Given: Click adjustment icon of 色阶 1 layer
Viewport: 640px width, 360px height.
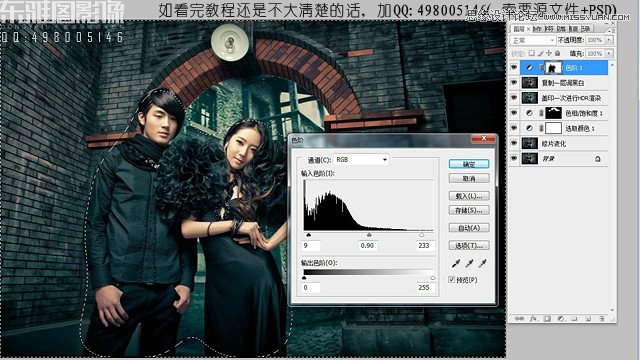Looking at the screenshot, I should (529, 68).
